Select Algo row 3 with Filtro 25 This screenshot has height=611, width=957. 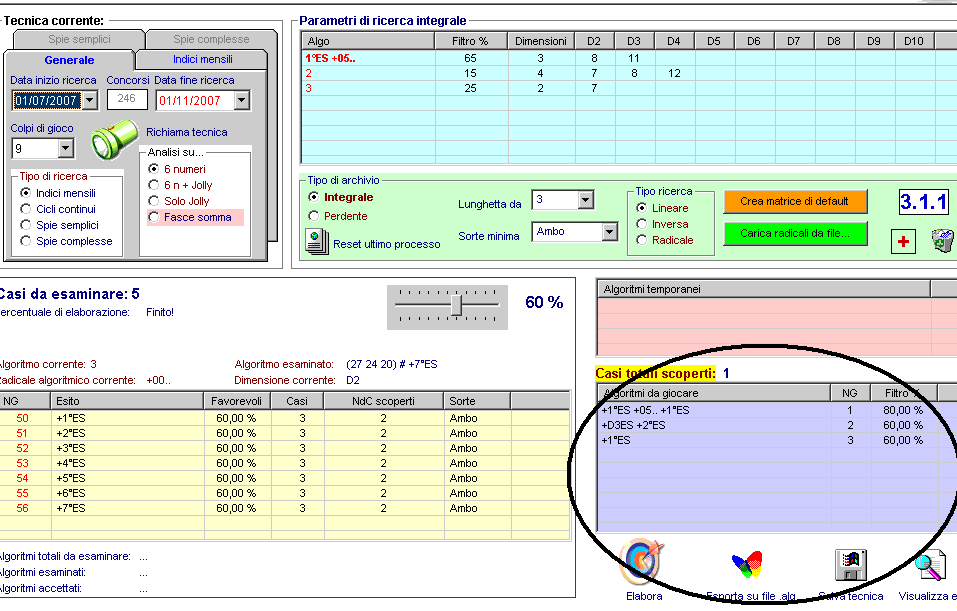629,88
